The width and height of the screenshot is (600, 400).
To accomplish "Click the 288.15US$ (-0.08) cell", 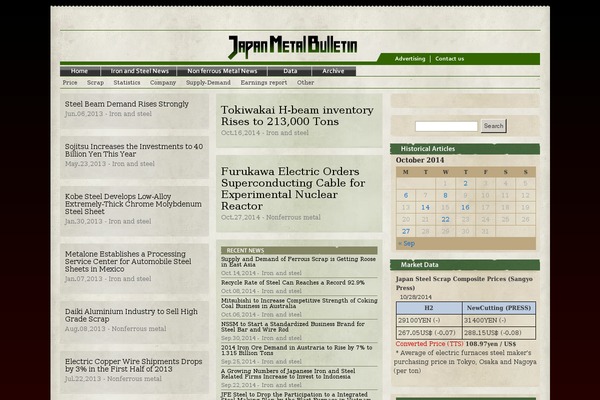I will click(499, 333).
